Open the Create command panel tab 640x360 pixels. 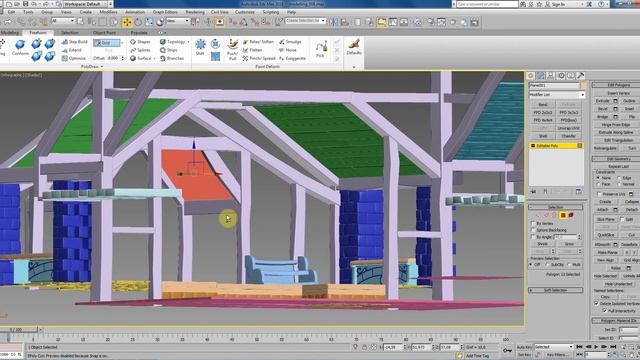pyautogui.click(x=531, y=76)
